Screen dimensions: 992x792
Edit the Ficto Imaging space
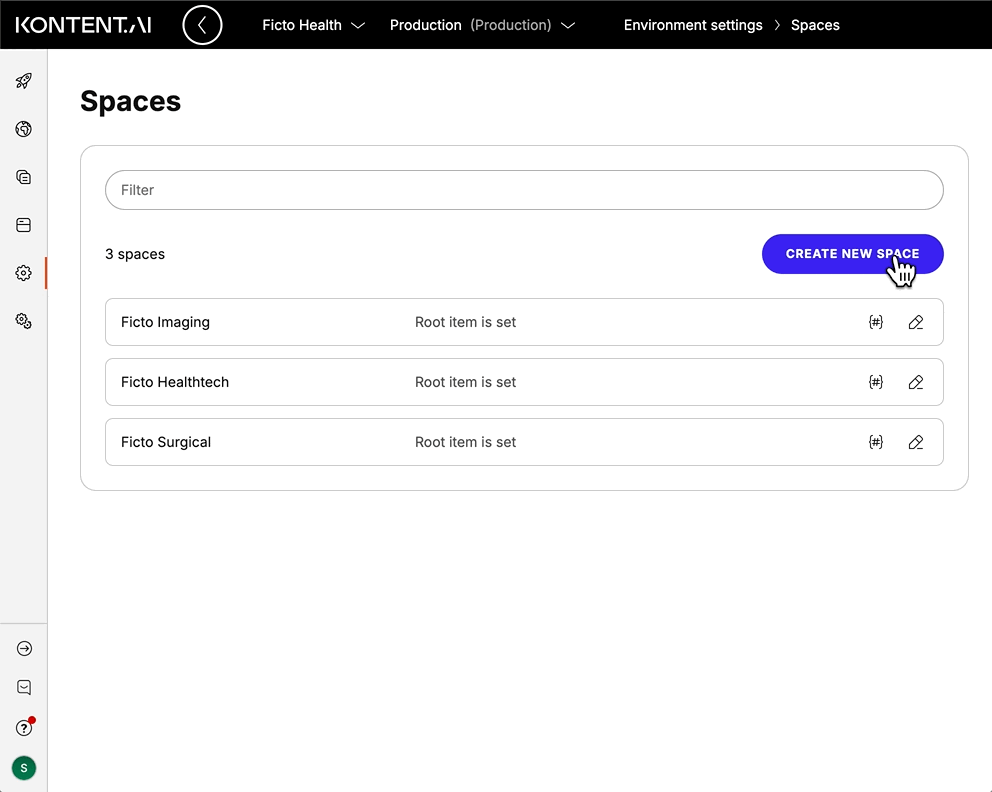tap(916, 322)
